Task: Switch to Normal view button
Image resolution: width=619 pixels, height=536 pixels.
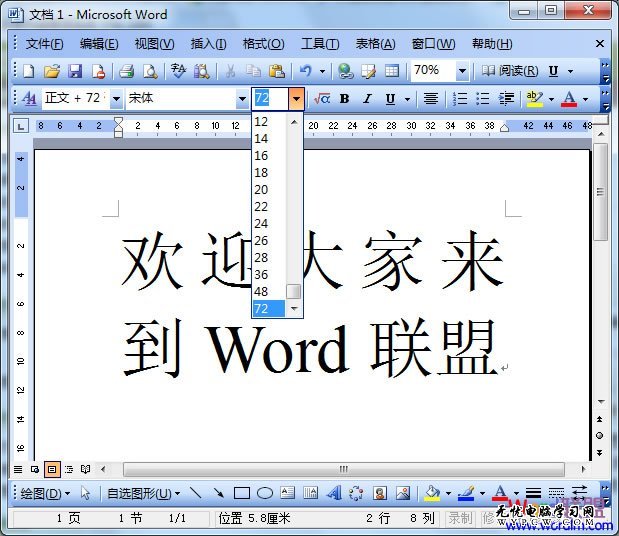Action: [18, 469]
